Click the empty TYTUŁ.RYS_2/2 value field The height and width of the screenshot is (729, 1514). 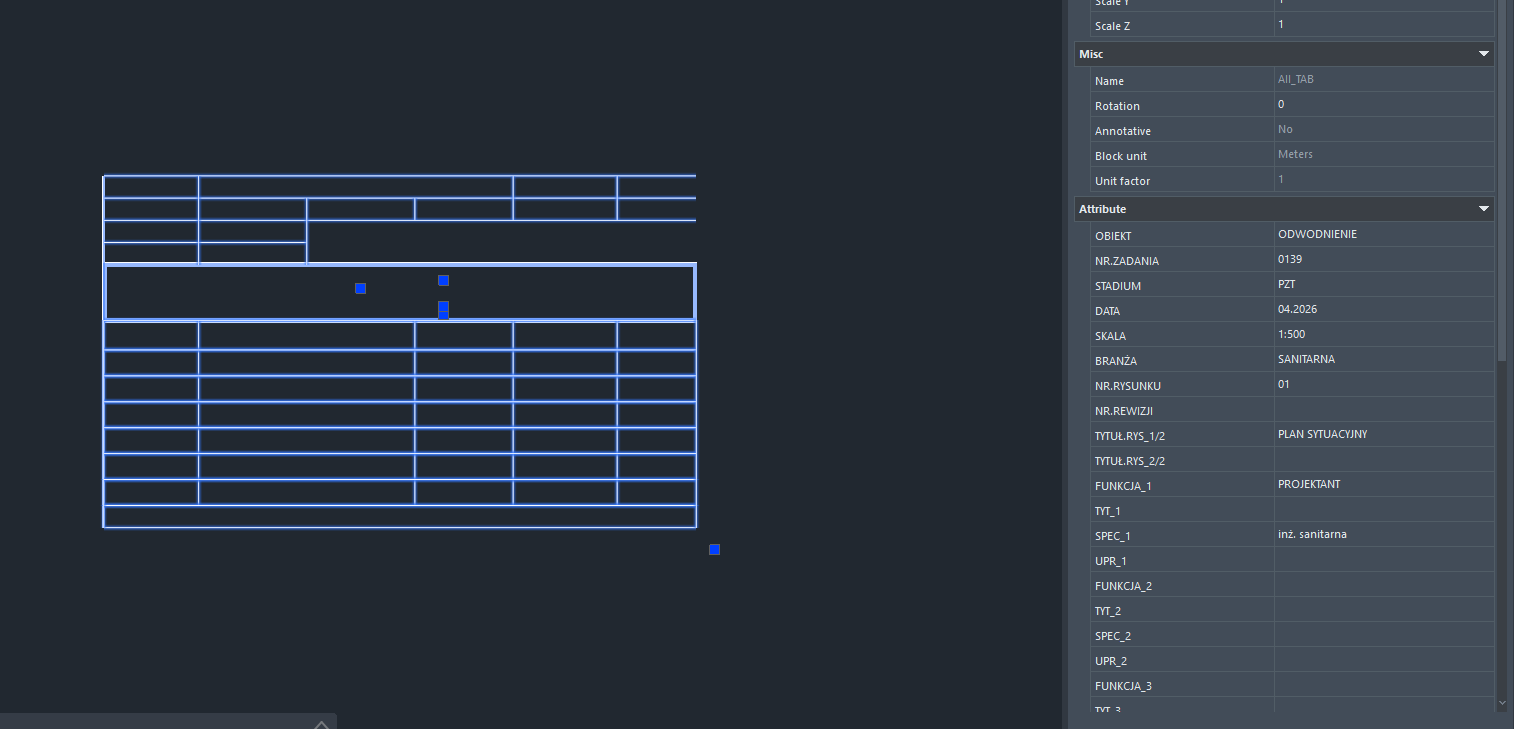click(x=1384, y=460)
